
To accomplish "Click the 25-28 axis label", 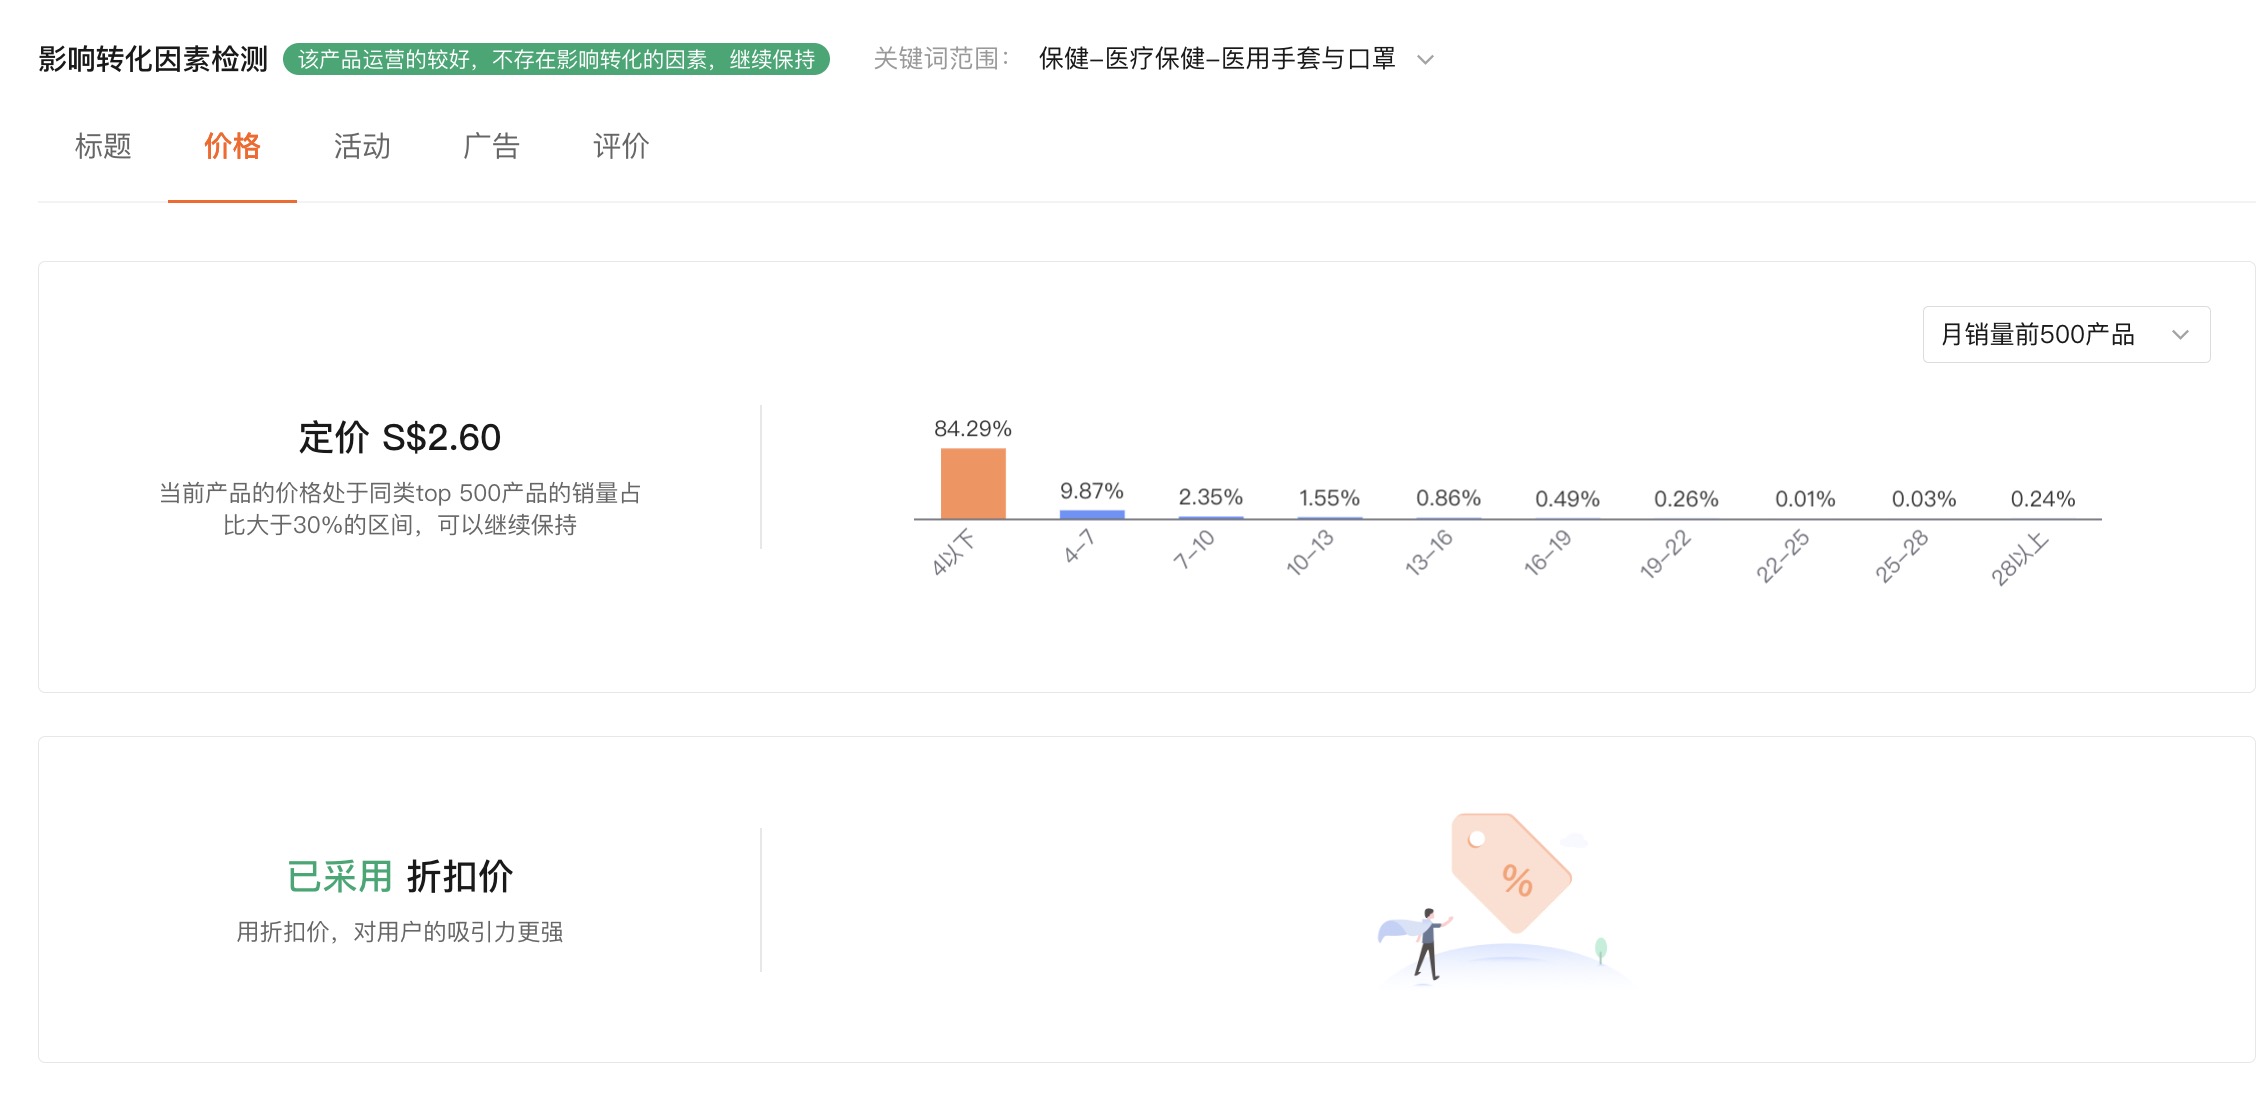I will (x=1901, y=556).
